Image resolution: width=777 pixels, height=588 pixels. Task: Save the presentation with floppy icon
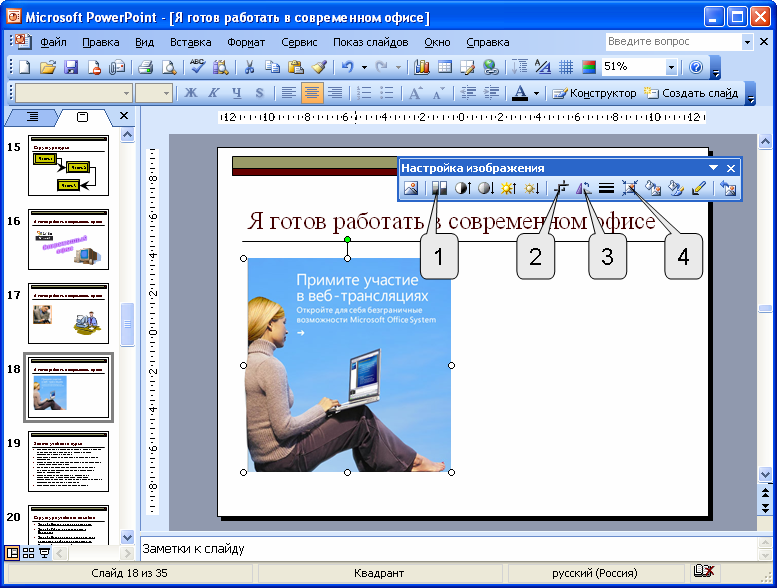point(71,67)
